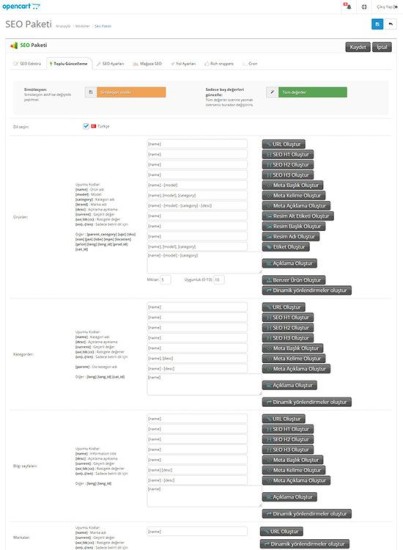Click Çıkış Yap logout link
Viewport: 403px width, 550px height.
pos(387,7)
